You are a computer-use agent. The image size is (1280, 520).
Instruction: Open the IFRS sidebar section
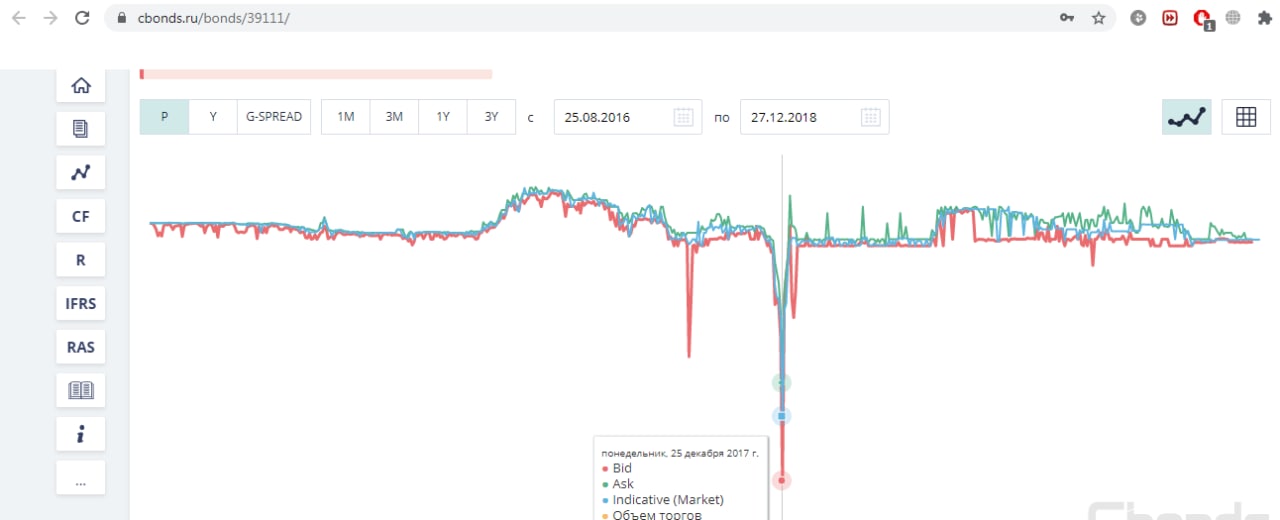click(80, 303)
